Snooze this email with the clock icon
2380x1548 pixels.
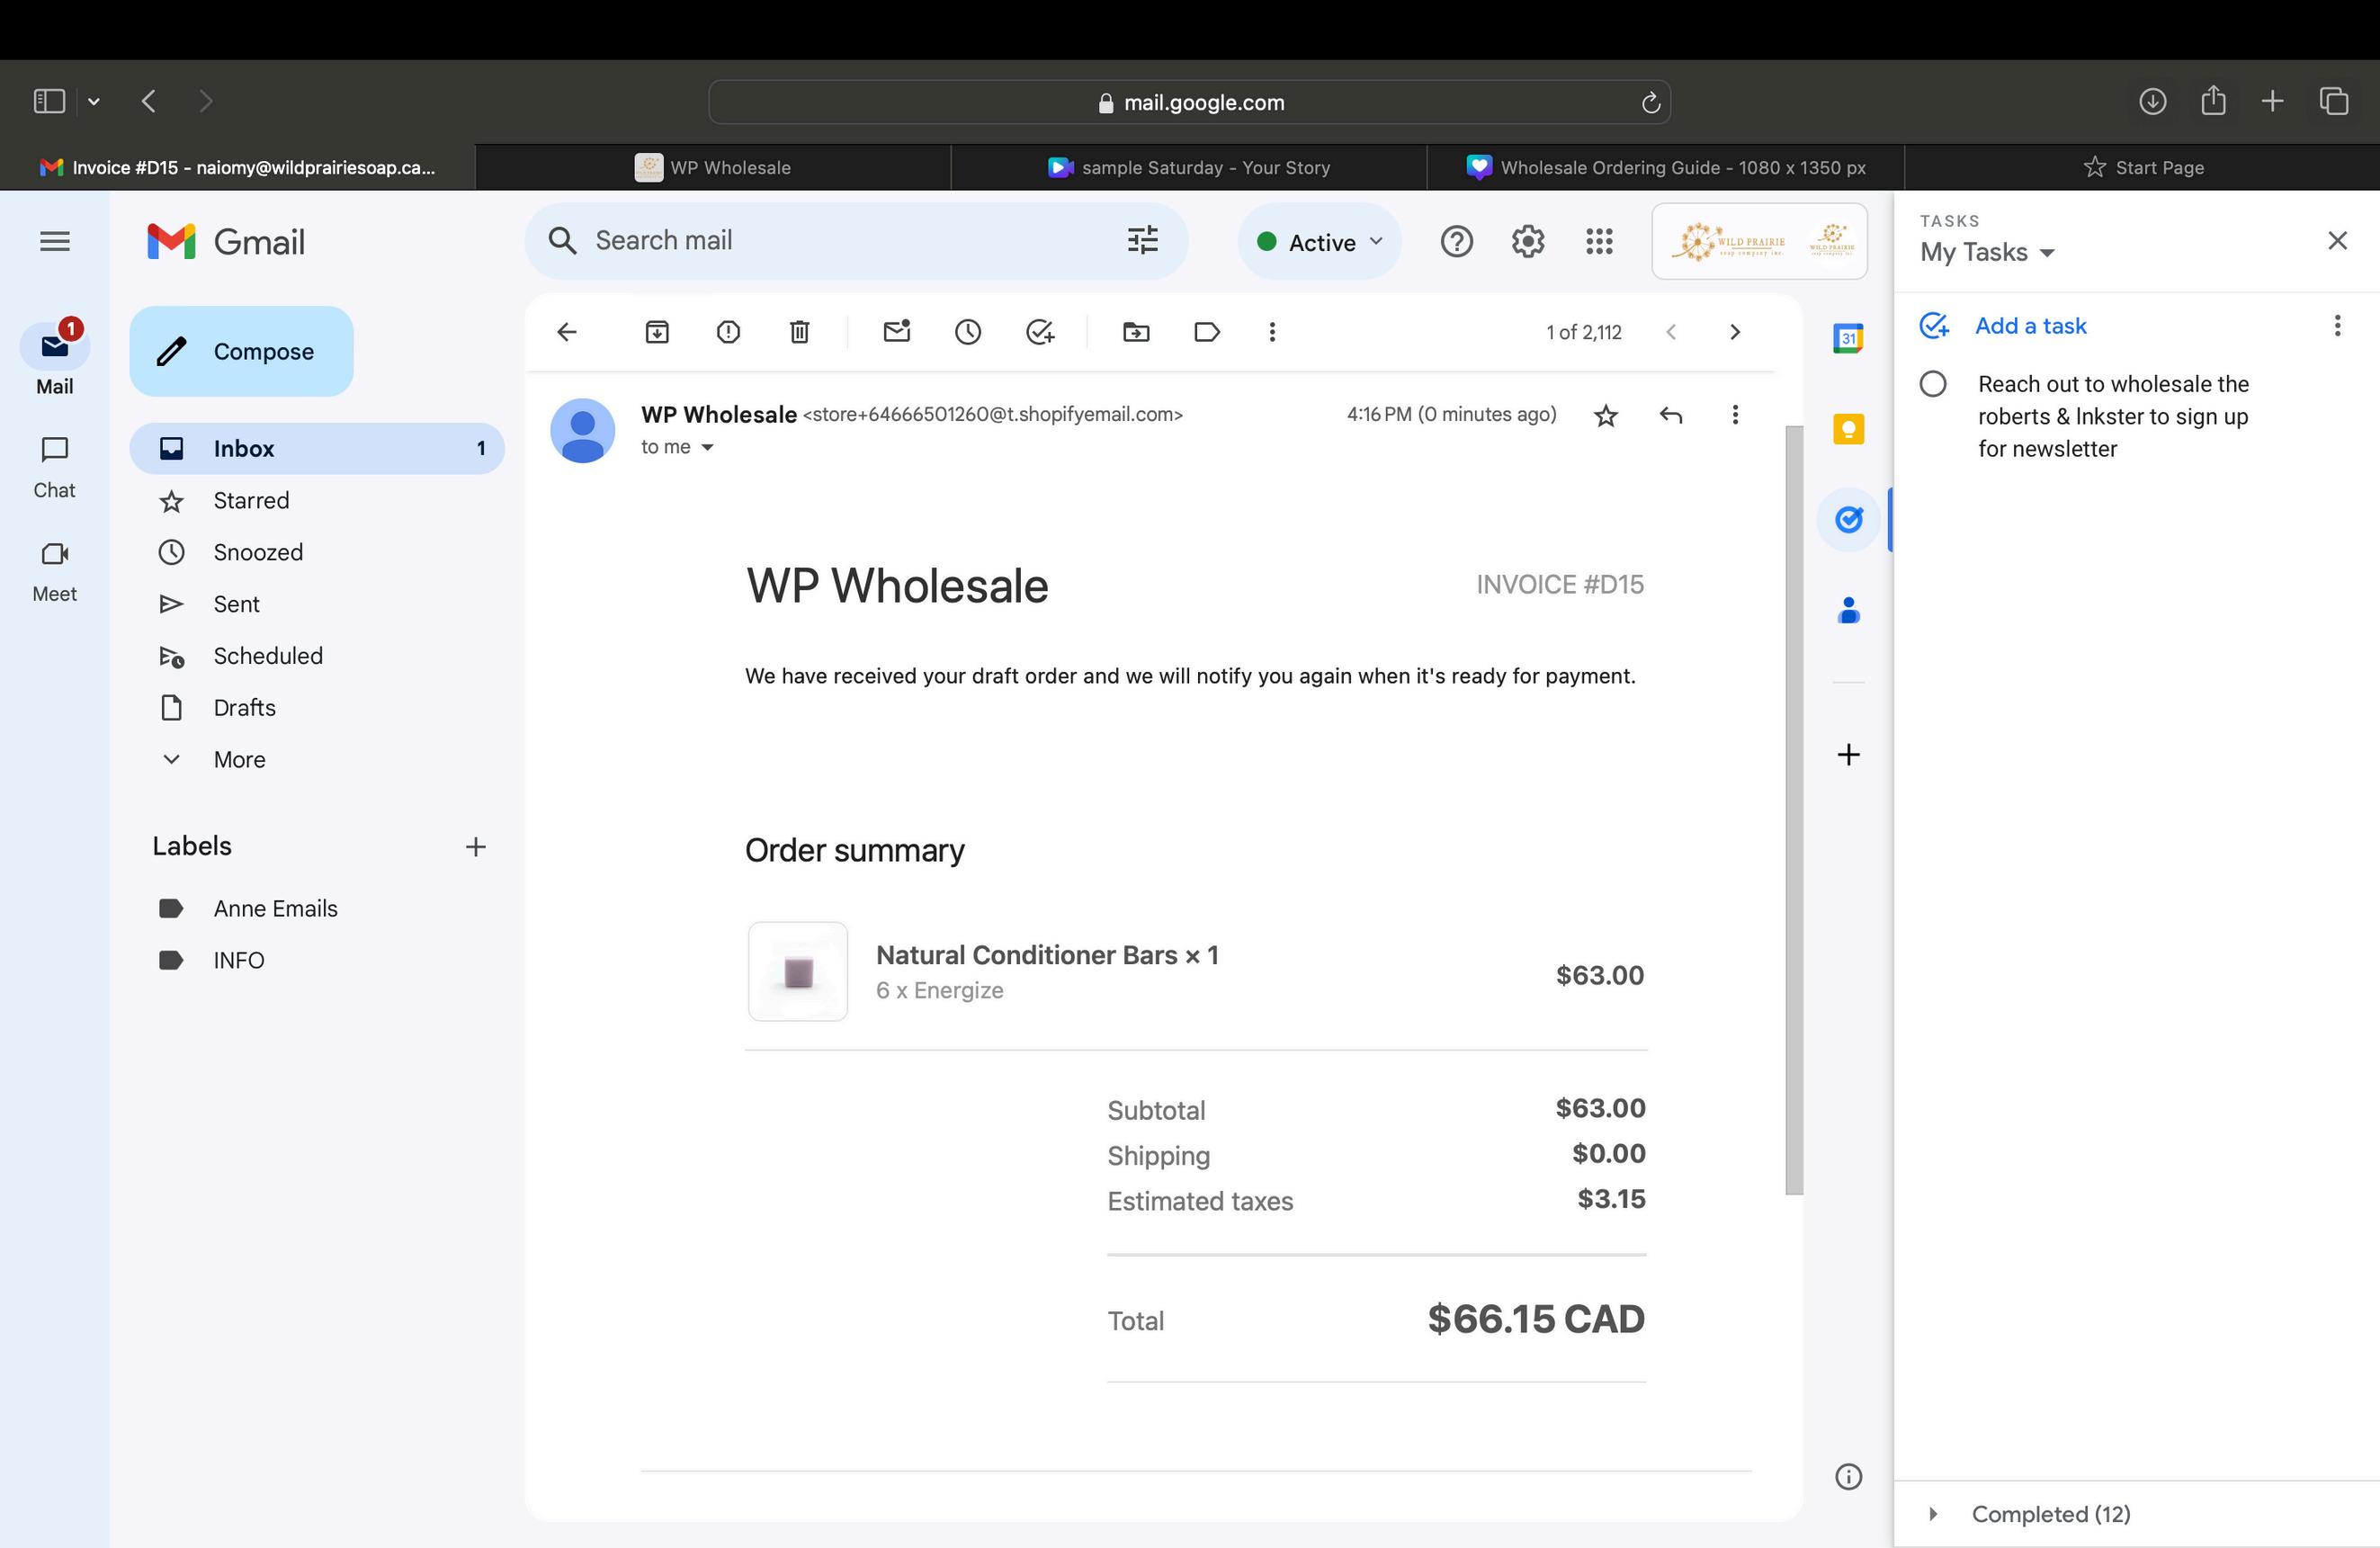[968, 332]
